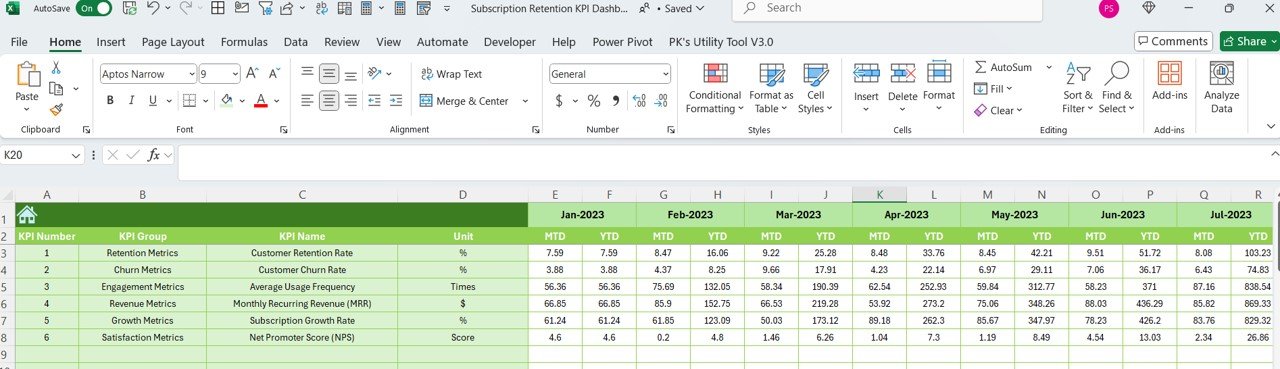Select Center horizontal alignment icon

click(329, 101)
